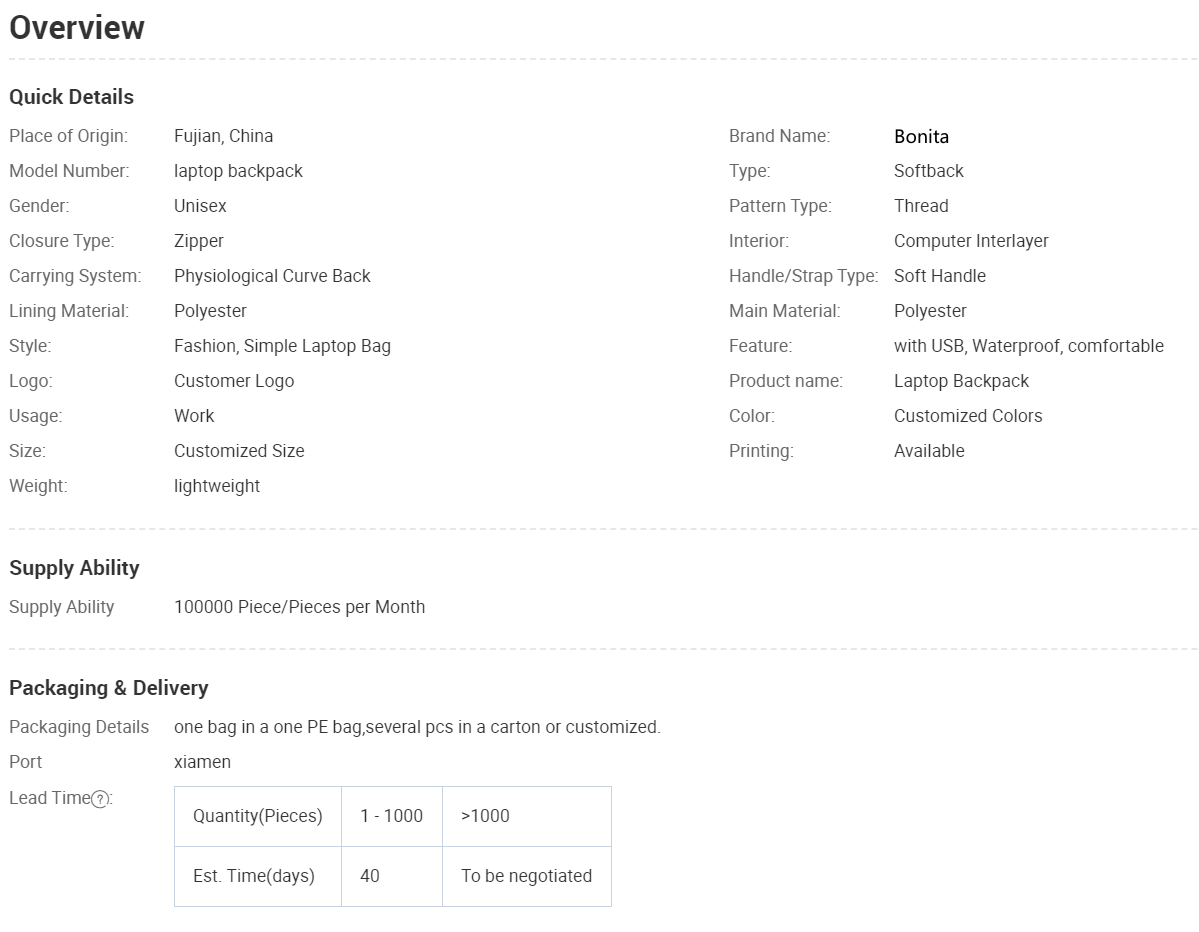
Task: Click the 'Computer Interlayer' interior value
Action: click(971, 241)
